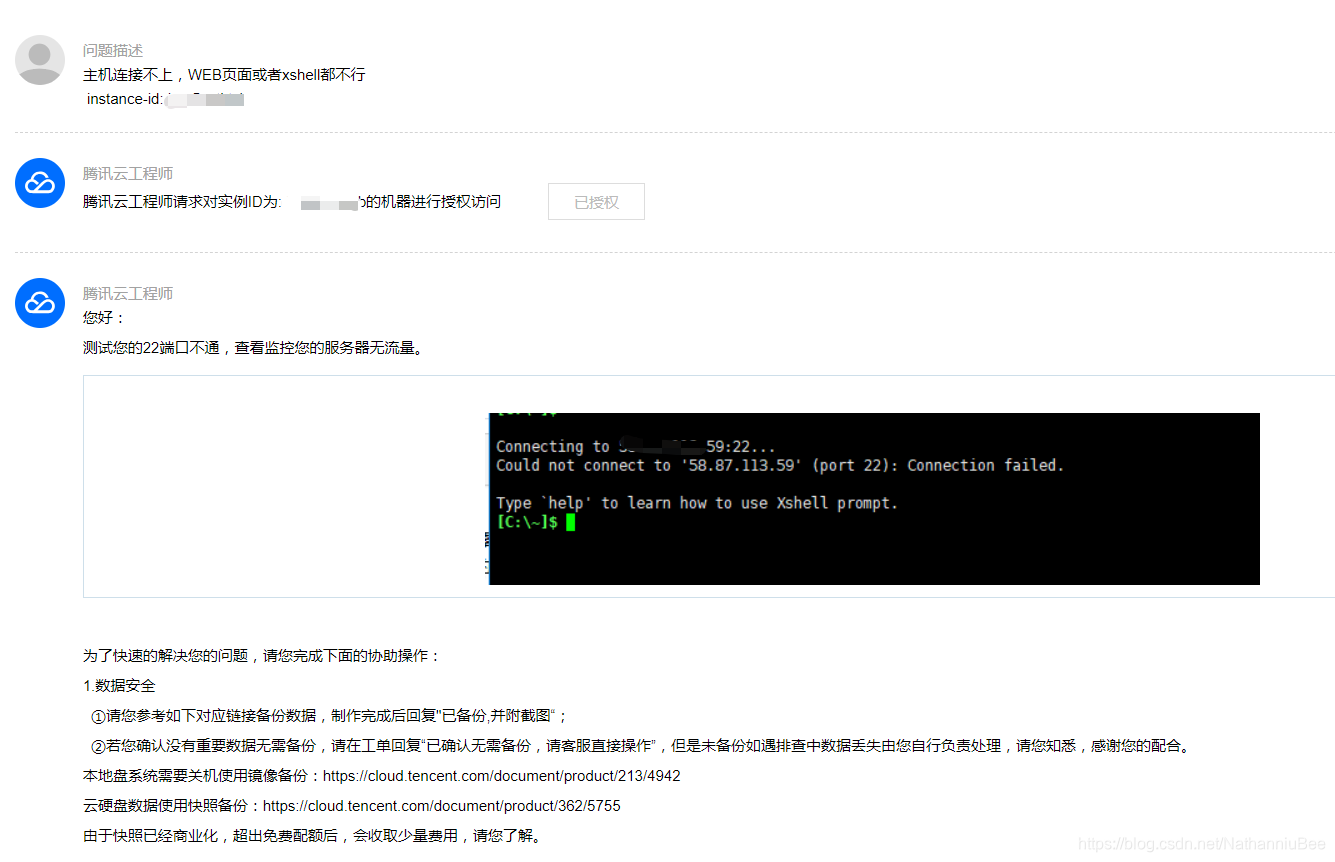1335x862 pixels.
Task: Open the Xshell terminal screenshot thumbnail
Action: (874, 498)
